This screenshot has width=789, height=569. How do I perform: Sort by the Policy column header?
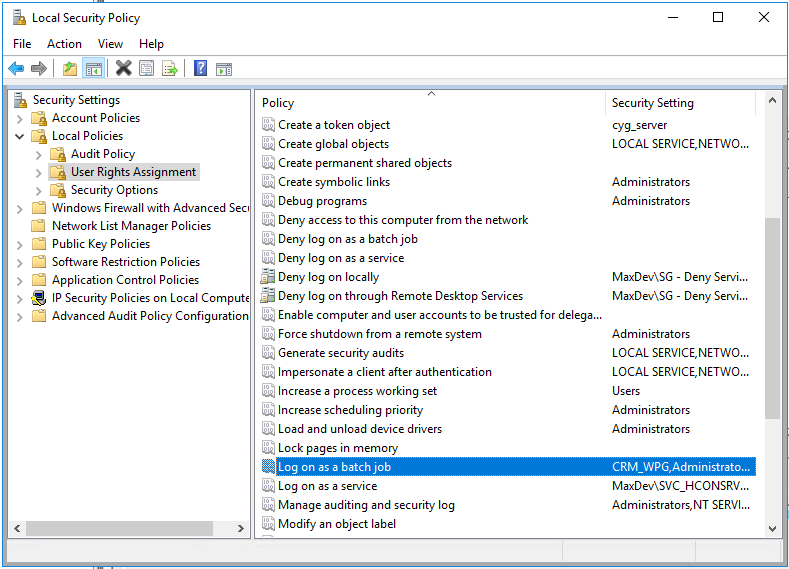[x=430, y=103]
